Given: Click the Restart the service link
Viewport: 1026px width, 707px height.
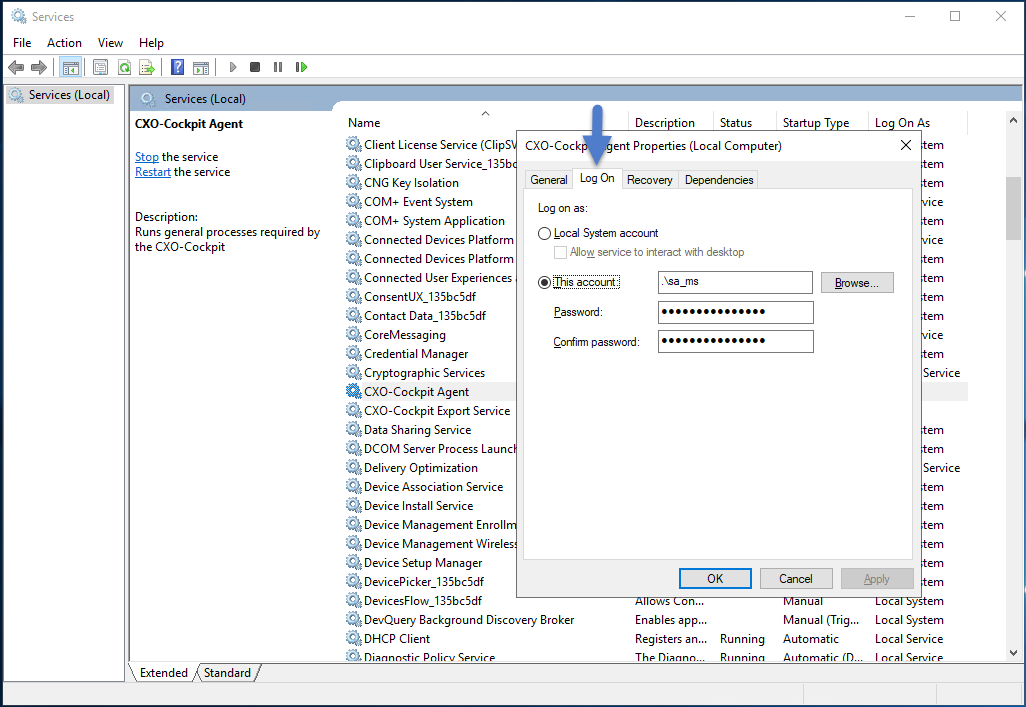Looking at the screenshot, I should click(152, 172).
